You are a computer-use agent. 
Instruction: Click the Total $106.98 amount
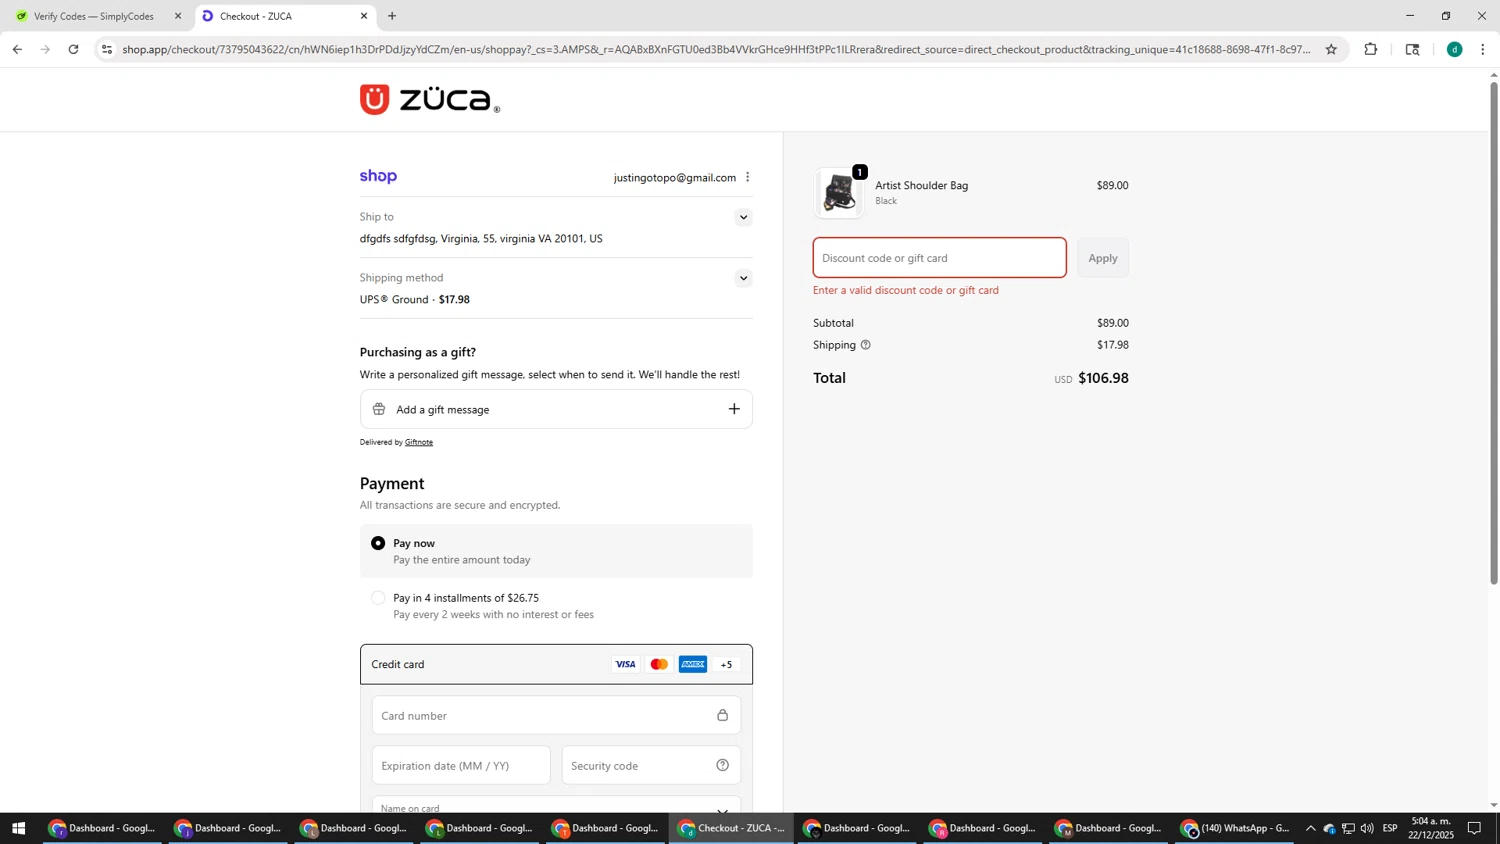pos(1103,378)
